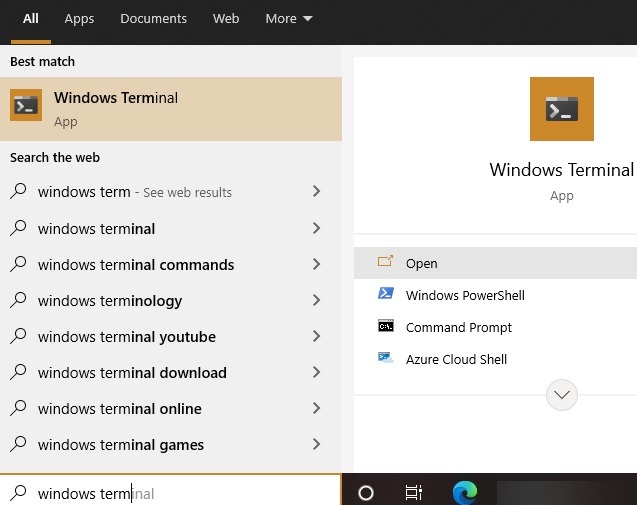Expand 'windows term' web results arrow
This screenshot has width=637, height=505.
316,191
